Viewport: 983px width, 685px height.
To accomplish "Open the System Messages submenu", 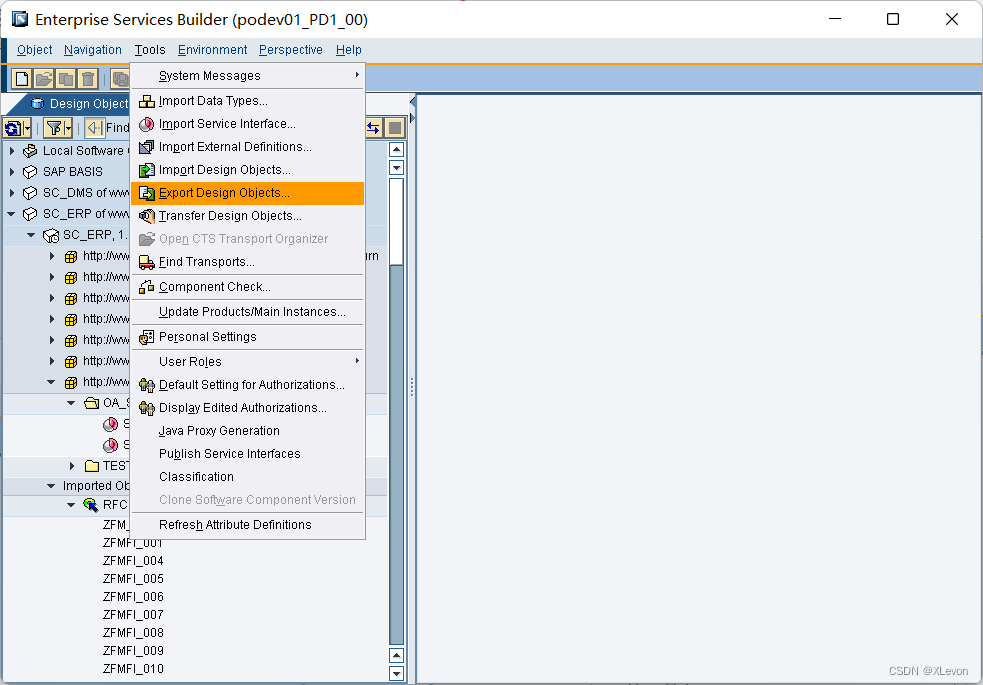I will pos(248,76).
